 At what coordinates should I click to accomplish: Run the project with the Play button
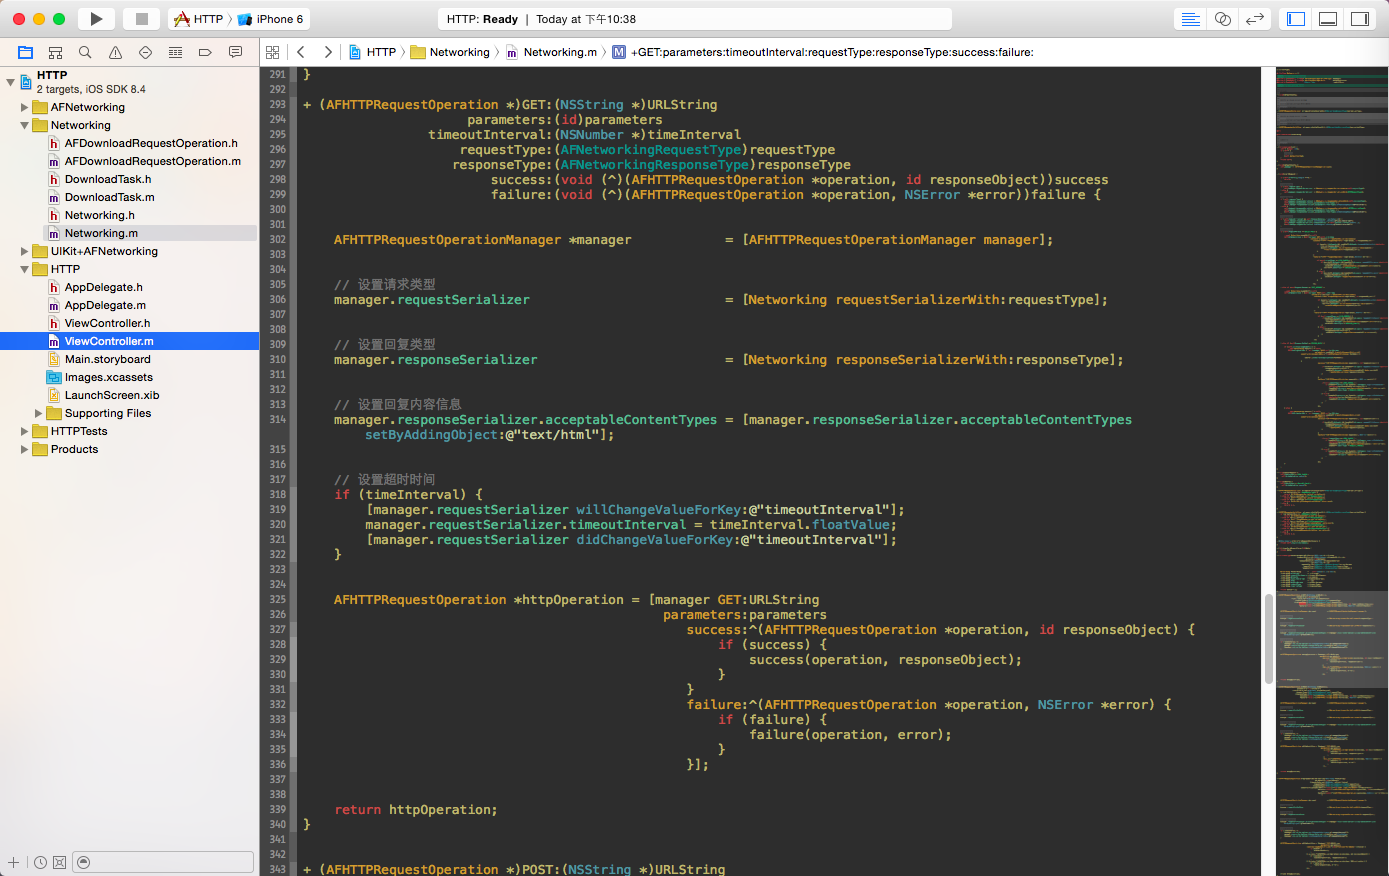click(x=96, y=19)
